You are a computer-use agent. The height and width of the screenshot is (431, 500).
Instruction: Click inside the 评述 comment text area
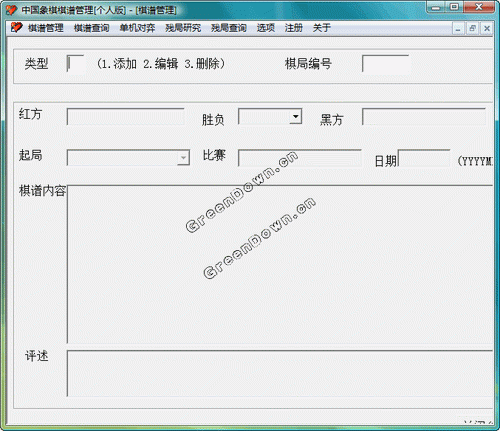click(280, 373)
